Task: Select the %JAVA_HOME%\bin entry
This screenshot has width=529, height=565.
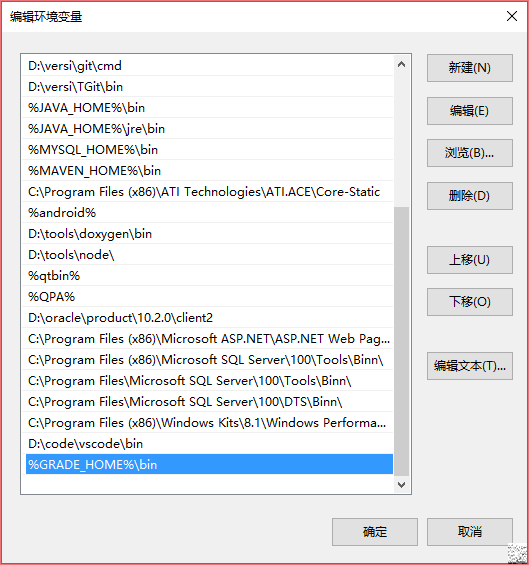Action: click(208, 108)
